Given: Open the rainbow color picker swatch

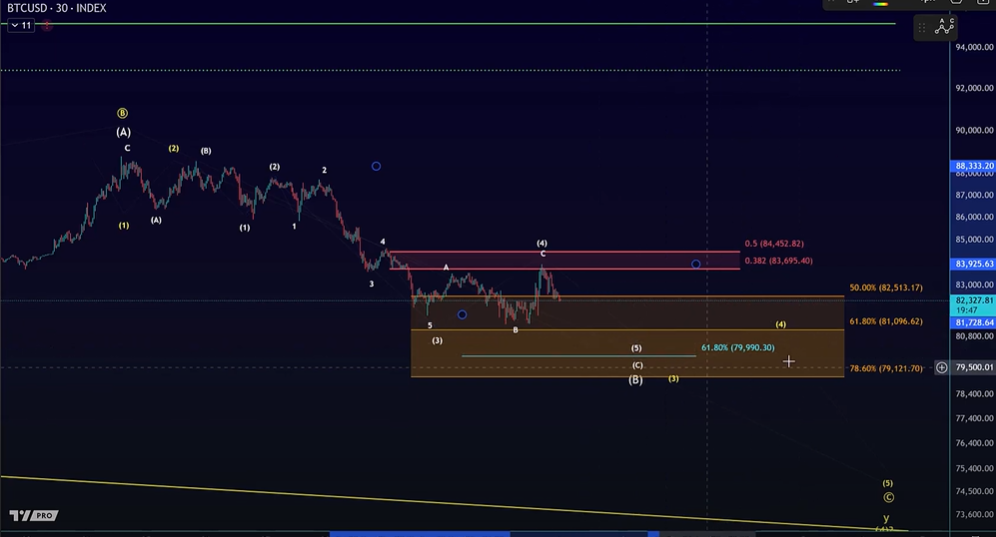Looking at the screenshot, I should point(881,3).
